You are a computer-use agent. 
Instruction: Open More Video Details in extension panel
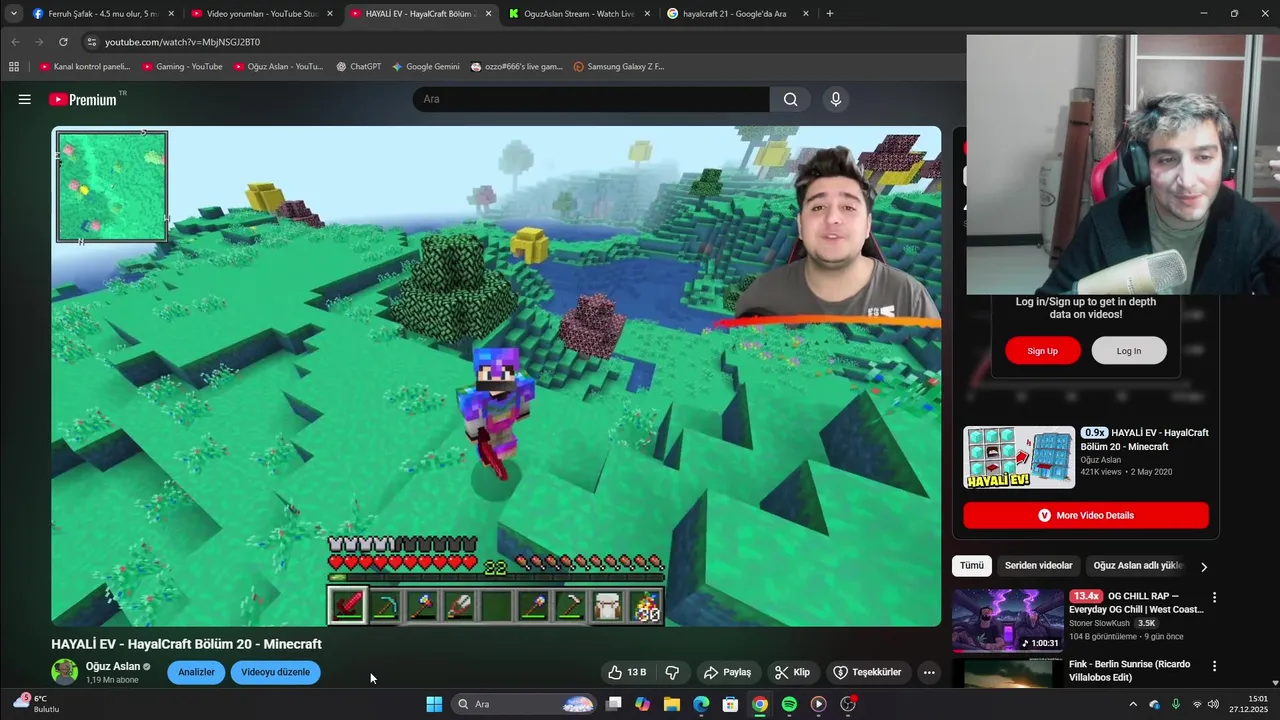coord(1086,515)
